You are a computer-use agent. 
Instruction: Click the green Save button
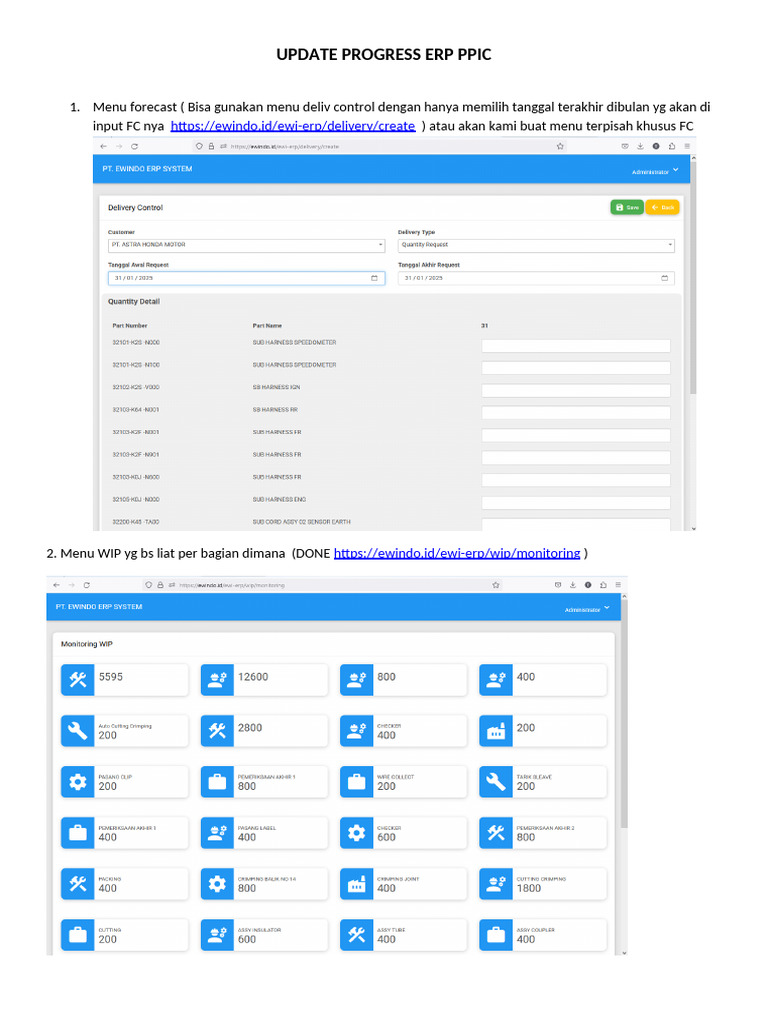(627, 207)
